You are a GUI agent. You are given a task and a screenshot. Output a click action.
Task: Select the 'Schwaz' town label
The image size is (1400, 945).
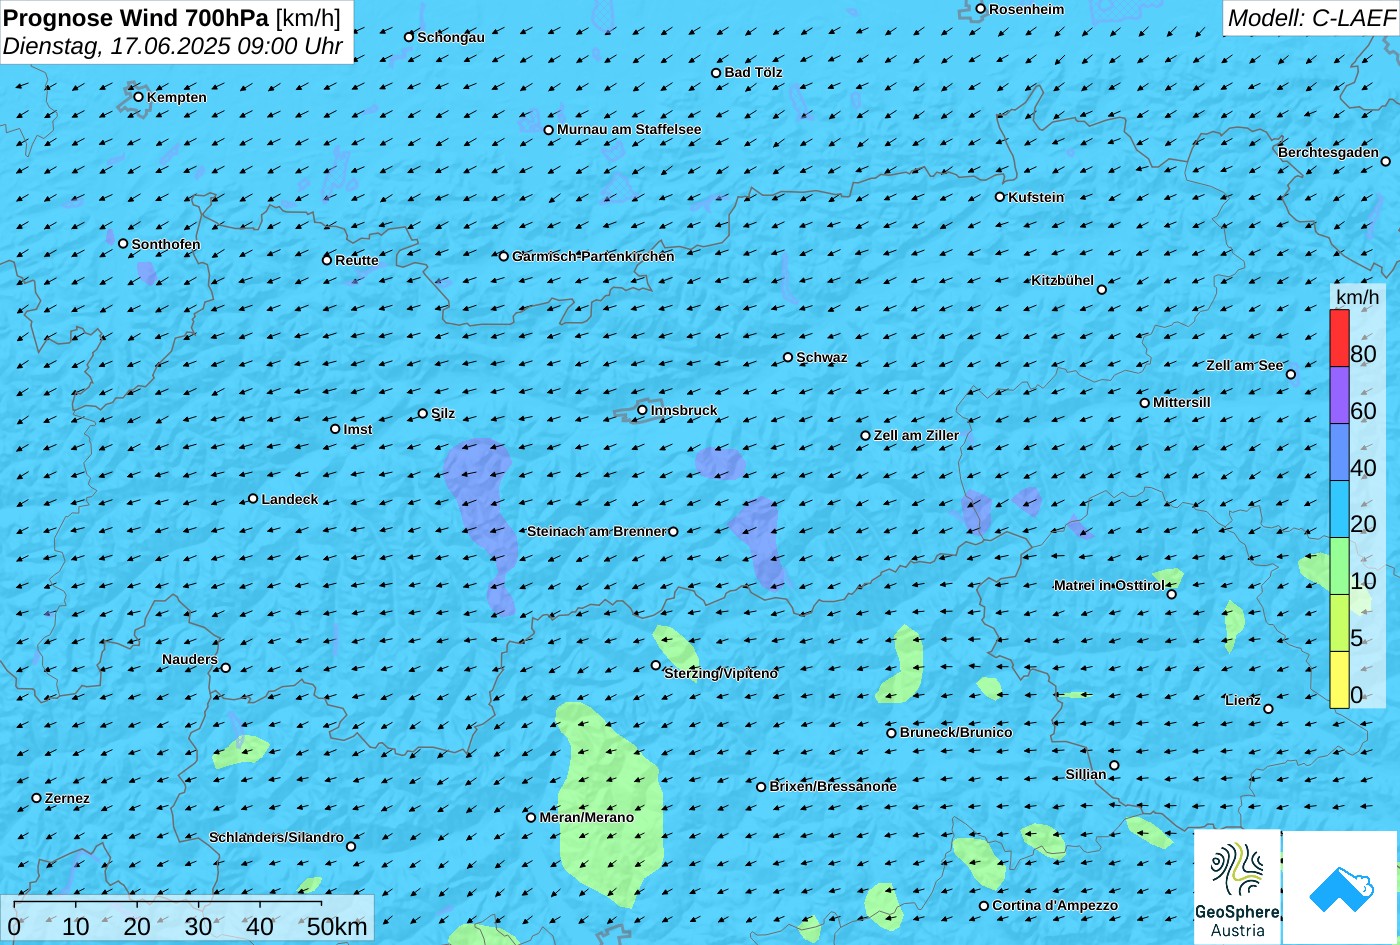pyautogui.click(x=822, y=357)
